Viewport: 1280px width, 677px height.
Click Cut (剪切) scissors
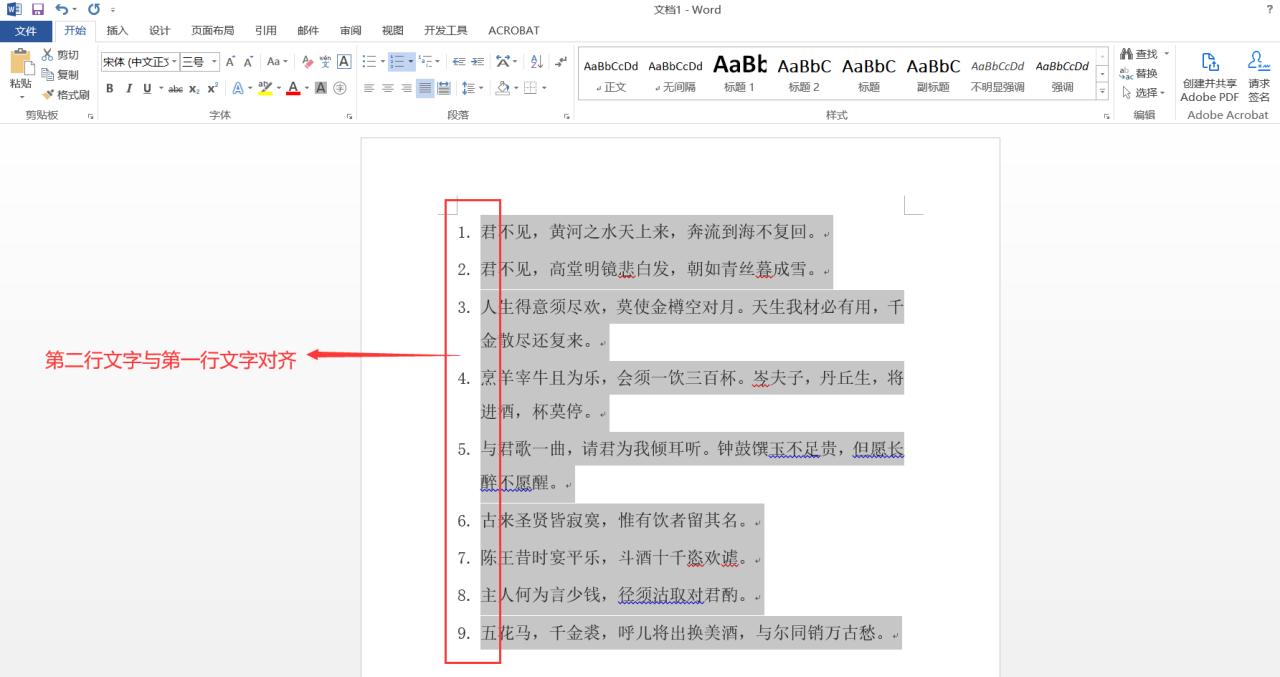click(x=60, y=55)
